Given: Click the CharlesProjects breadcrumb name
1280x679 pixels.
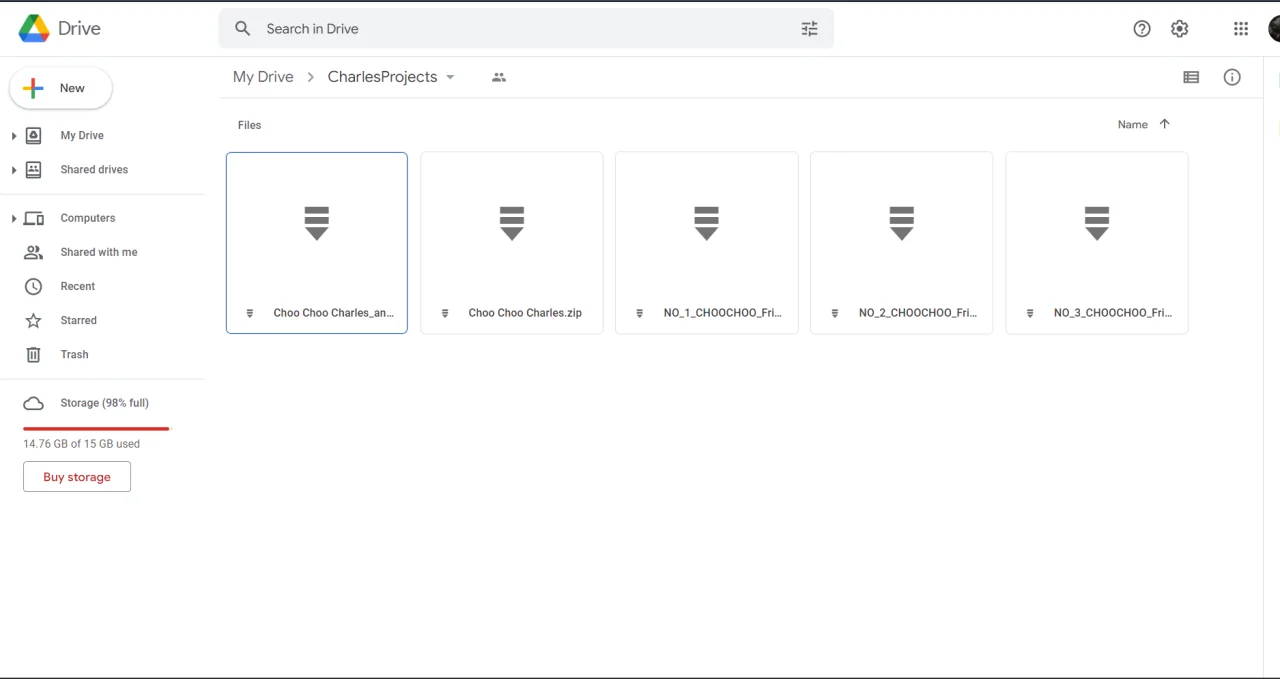Looking at the screenshot, I should (382, 77).
